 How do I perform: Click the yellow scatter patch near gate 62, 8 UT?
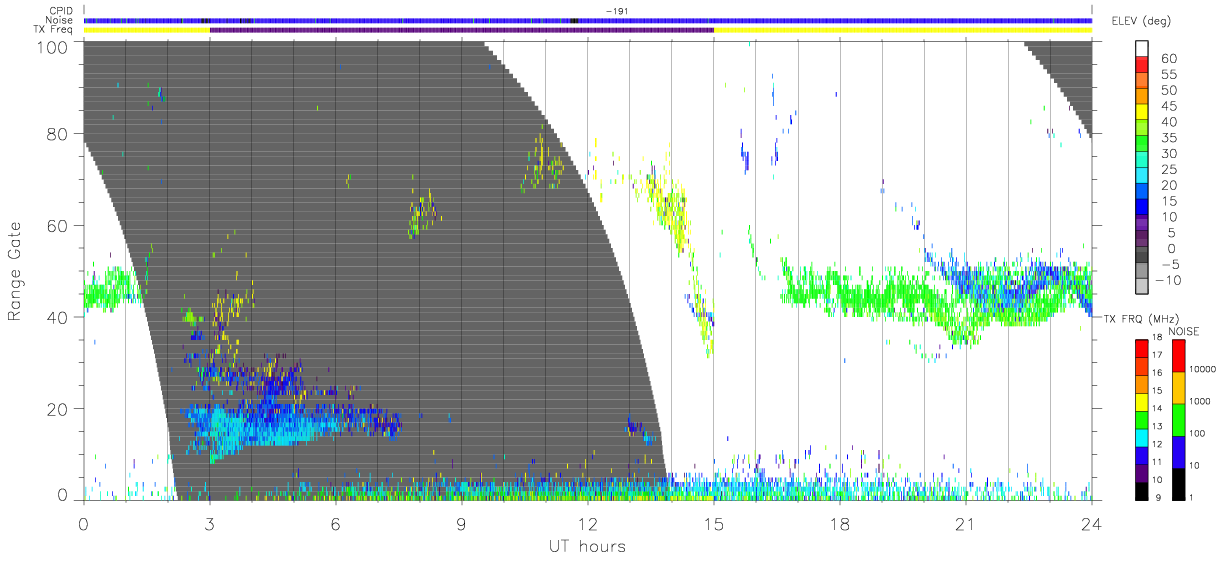coord(424,213)
